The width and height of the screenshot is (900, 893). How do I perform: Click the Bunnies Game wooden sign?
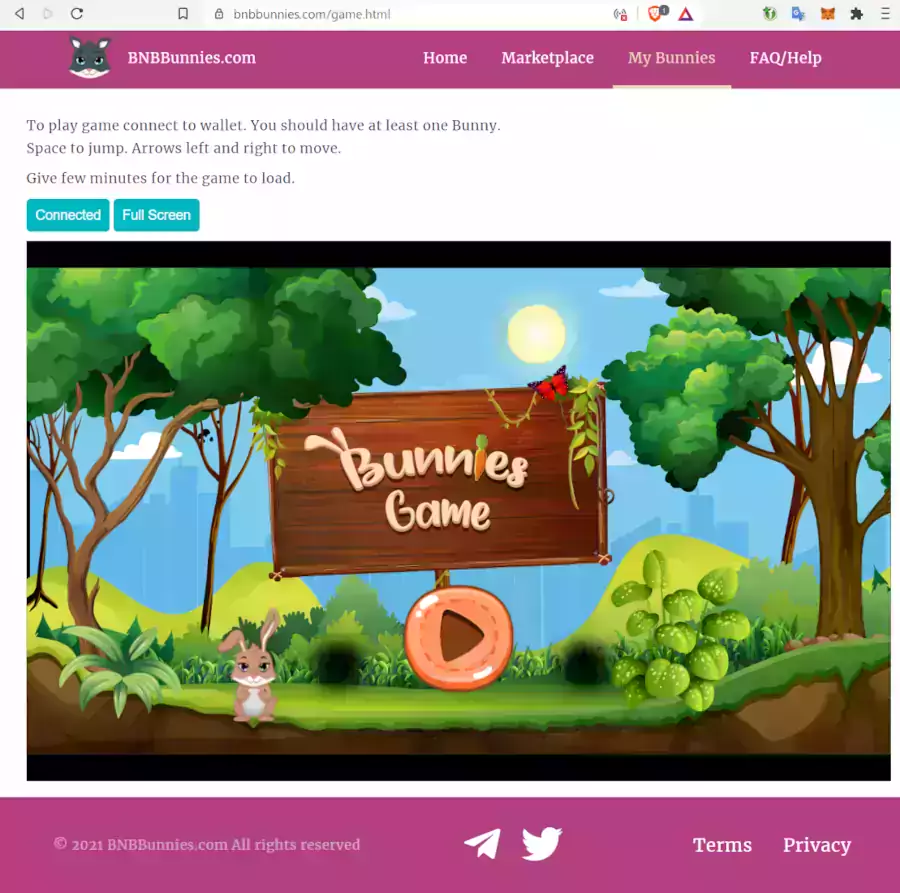click(437, 482)
